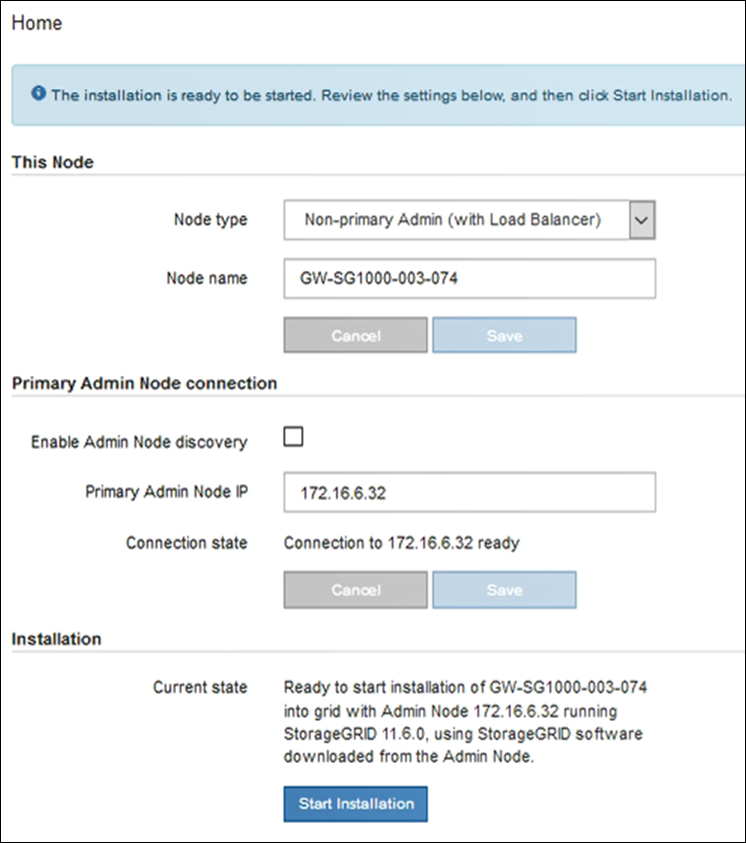Viewport: 746px width, 843px height.
Task: Click the installation ready banner message
Action: (392, 95)
